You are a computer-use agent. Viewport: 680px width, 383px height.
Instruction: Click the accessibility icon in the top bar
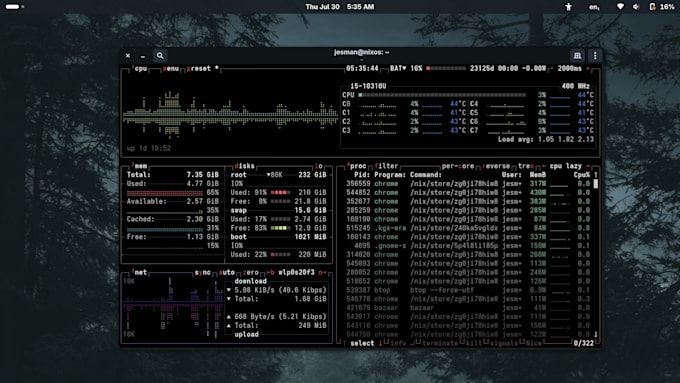tap(569, 7)
